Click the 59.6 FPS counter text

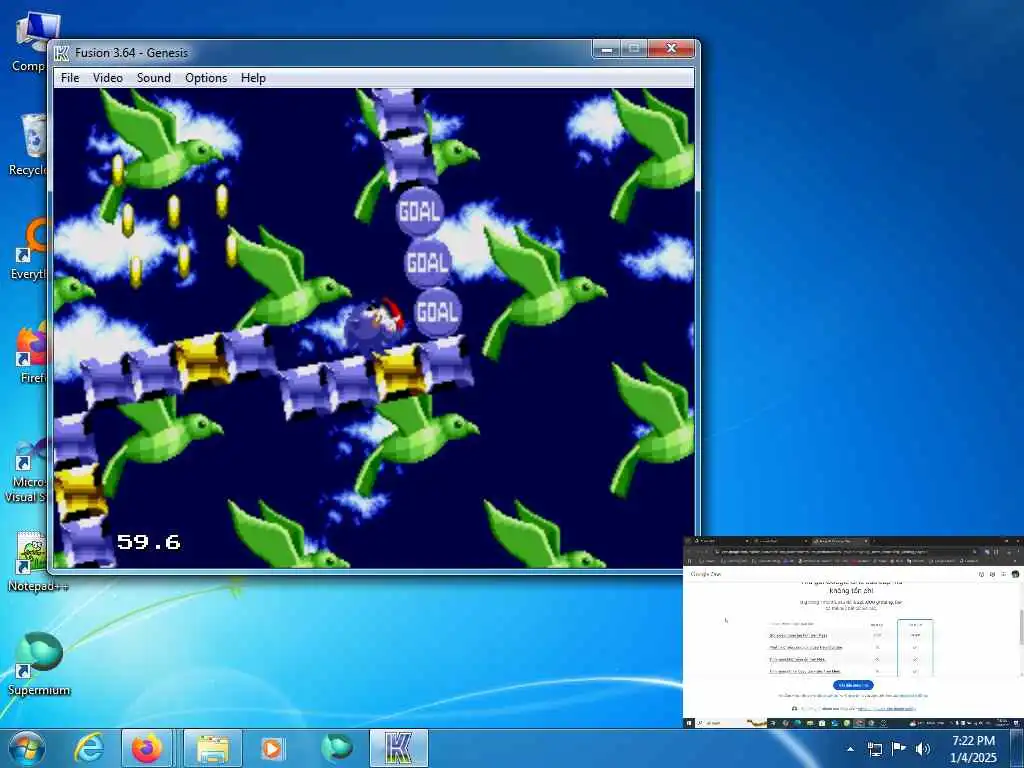(x=148, y=541)
